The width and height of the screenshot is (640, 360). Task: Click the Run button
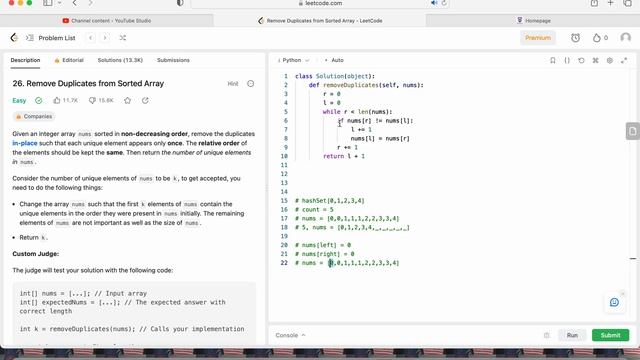572,335
